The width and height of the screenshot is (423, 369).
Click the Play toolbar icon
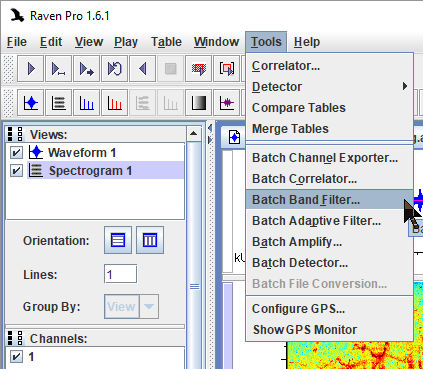30,69
